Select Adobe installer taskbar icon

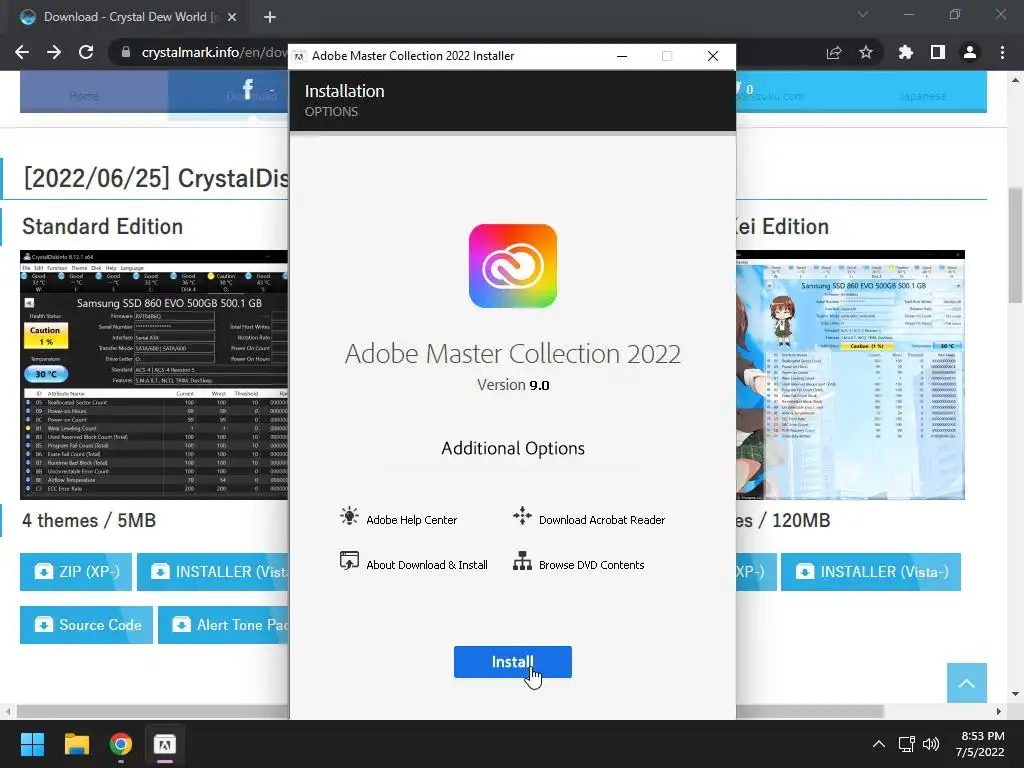coord(165,744)
